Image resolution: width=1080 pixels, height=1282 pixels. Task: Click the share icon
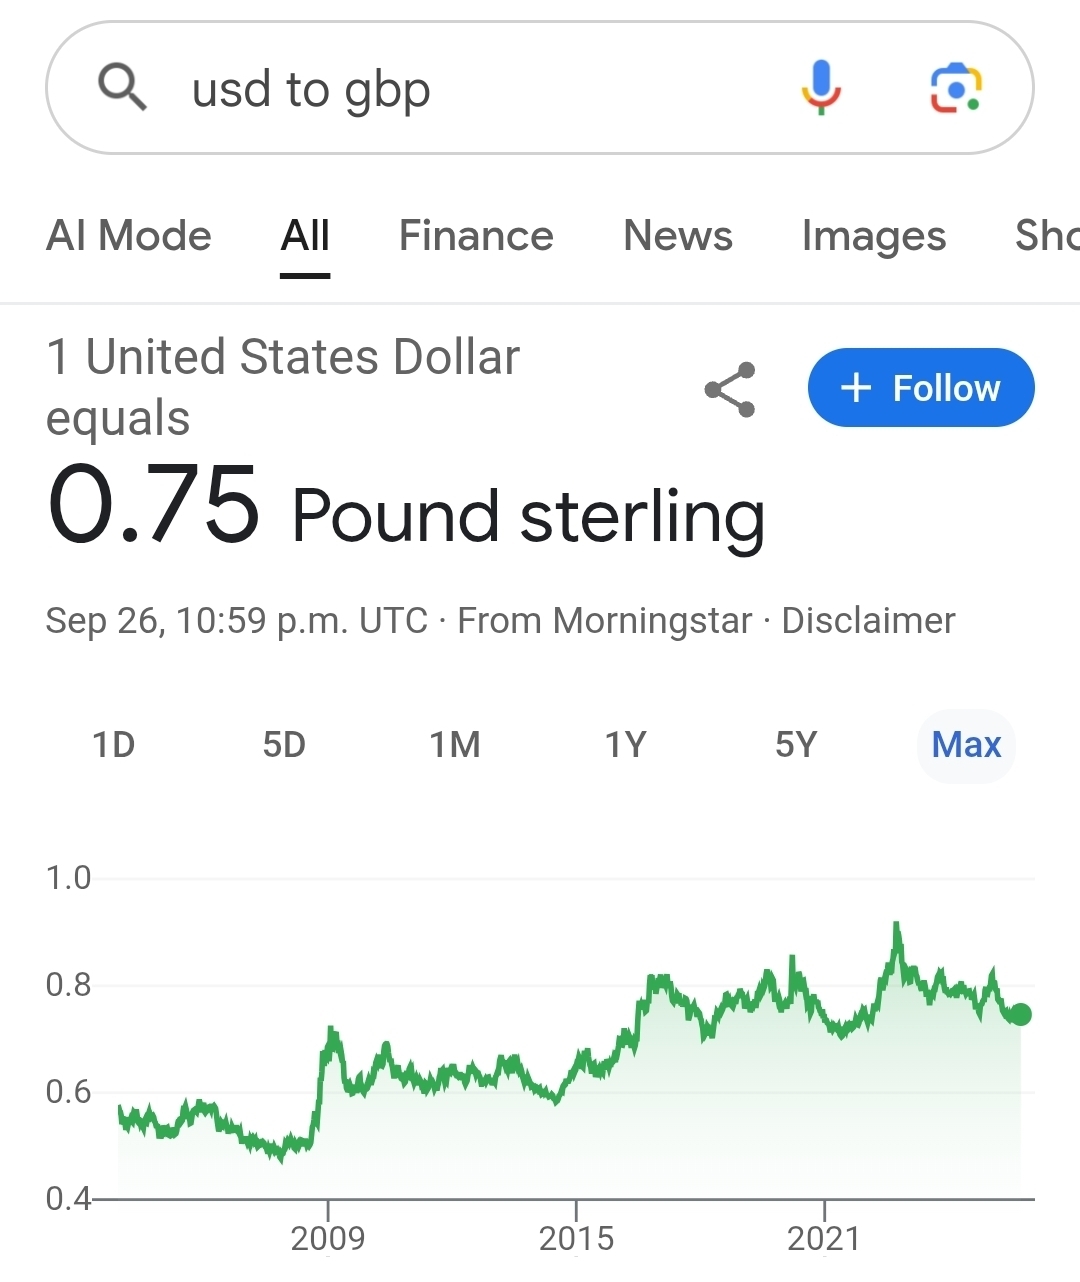coord(730,390)
